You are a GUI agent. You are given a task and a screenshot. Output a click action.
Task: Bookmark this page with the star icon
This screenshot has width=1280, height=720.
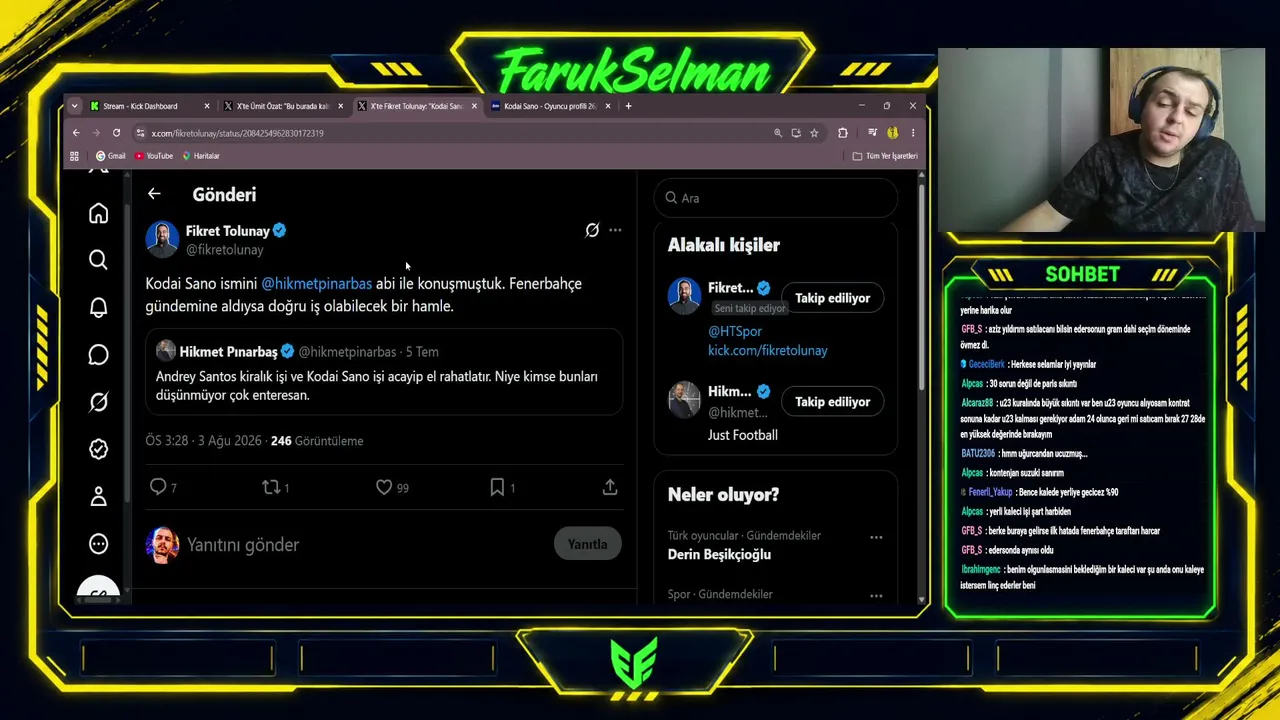[x=814, y=132]
